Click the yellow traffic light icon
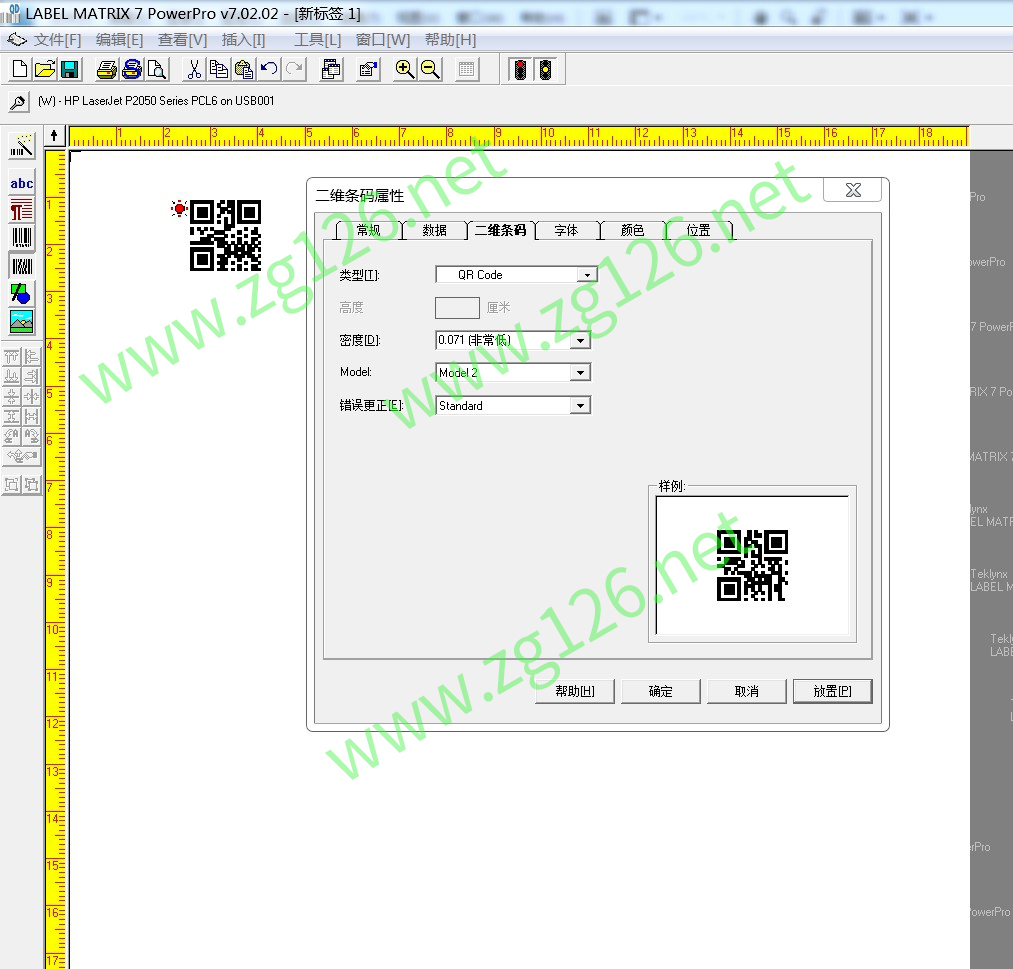This screenshot has width=1013, height=969. pyautogui.click(x=545, y=69)
